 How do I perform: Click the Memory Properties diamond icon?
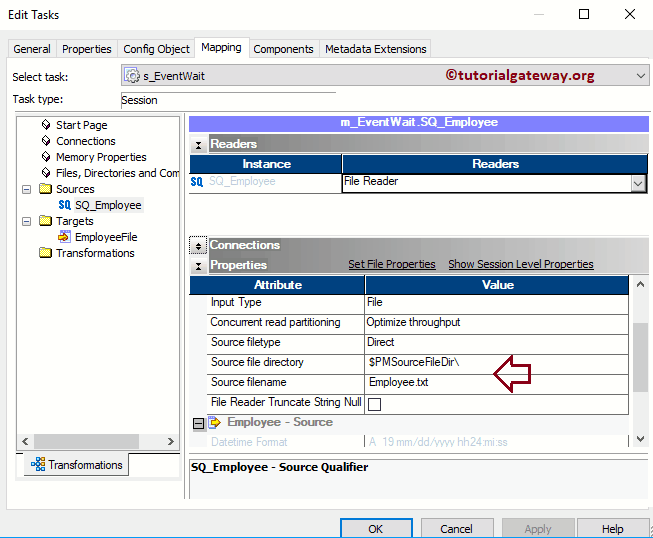[x=46, y=157]
